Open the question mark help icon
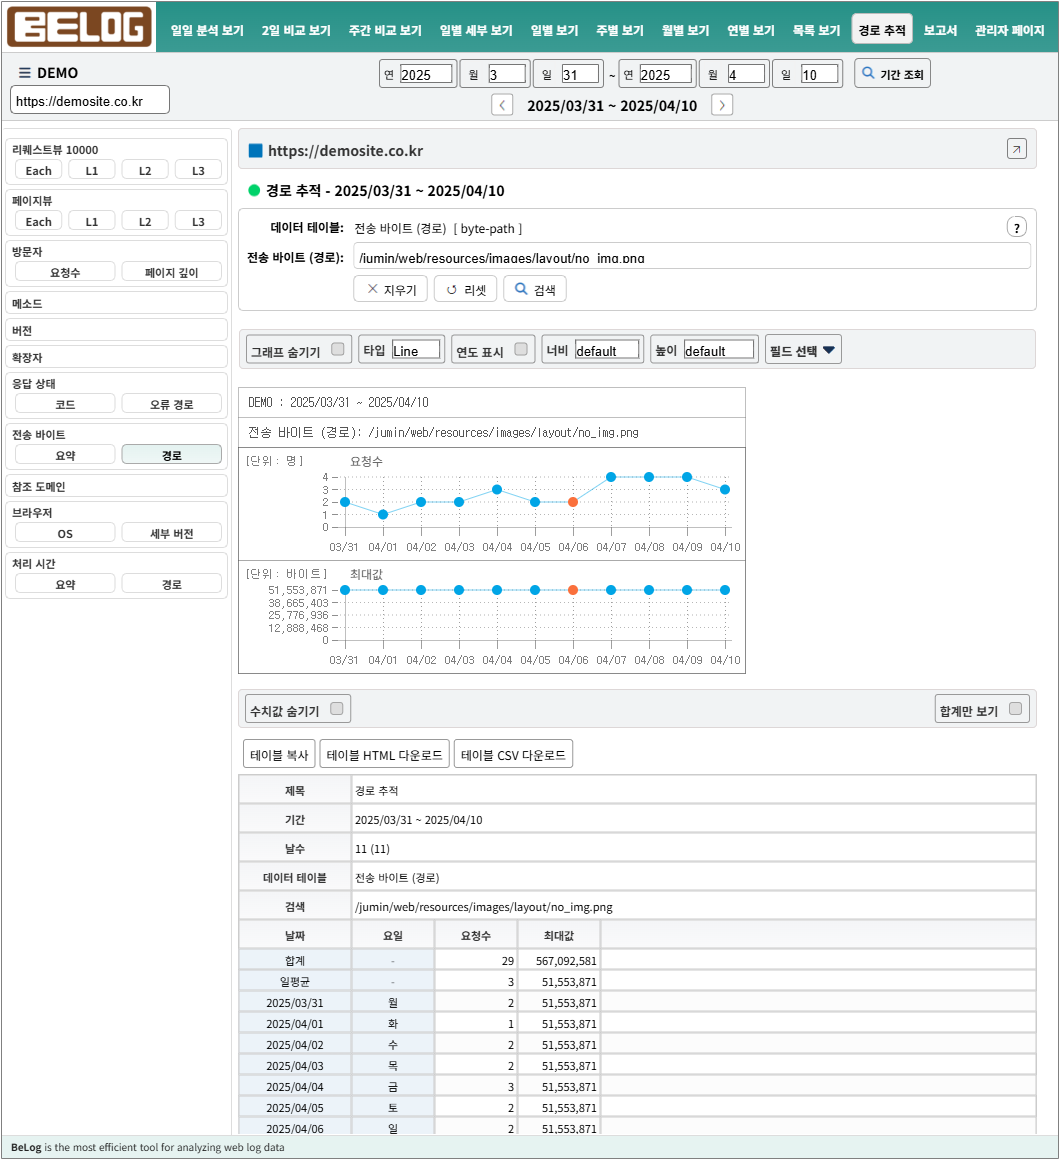Image resolution: width=1060 pixels, height=1160 pixels. point(1016,228)
